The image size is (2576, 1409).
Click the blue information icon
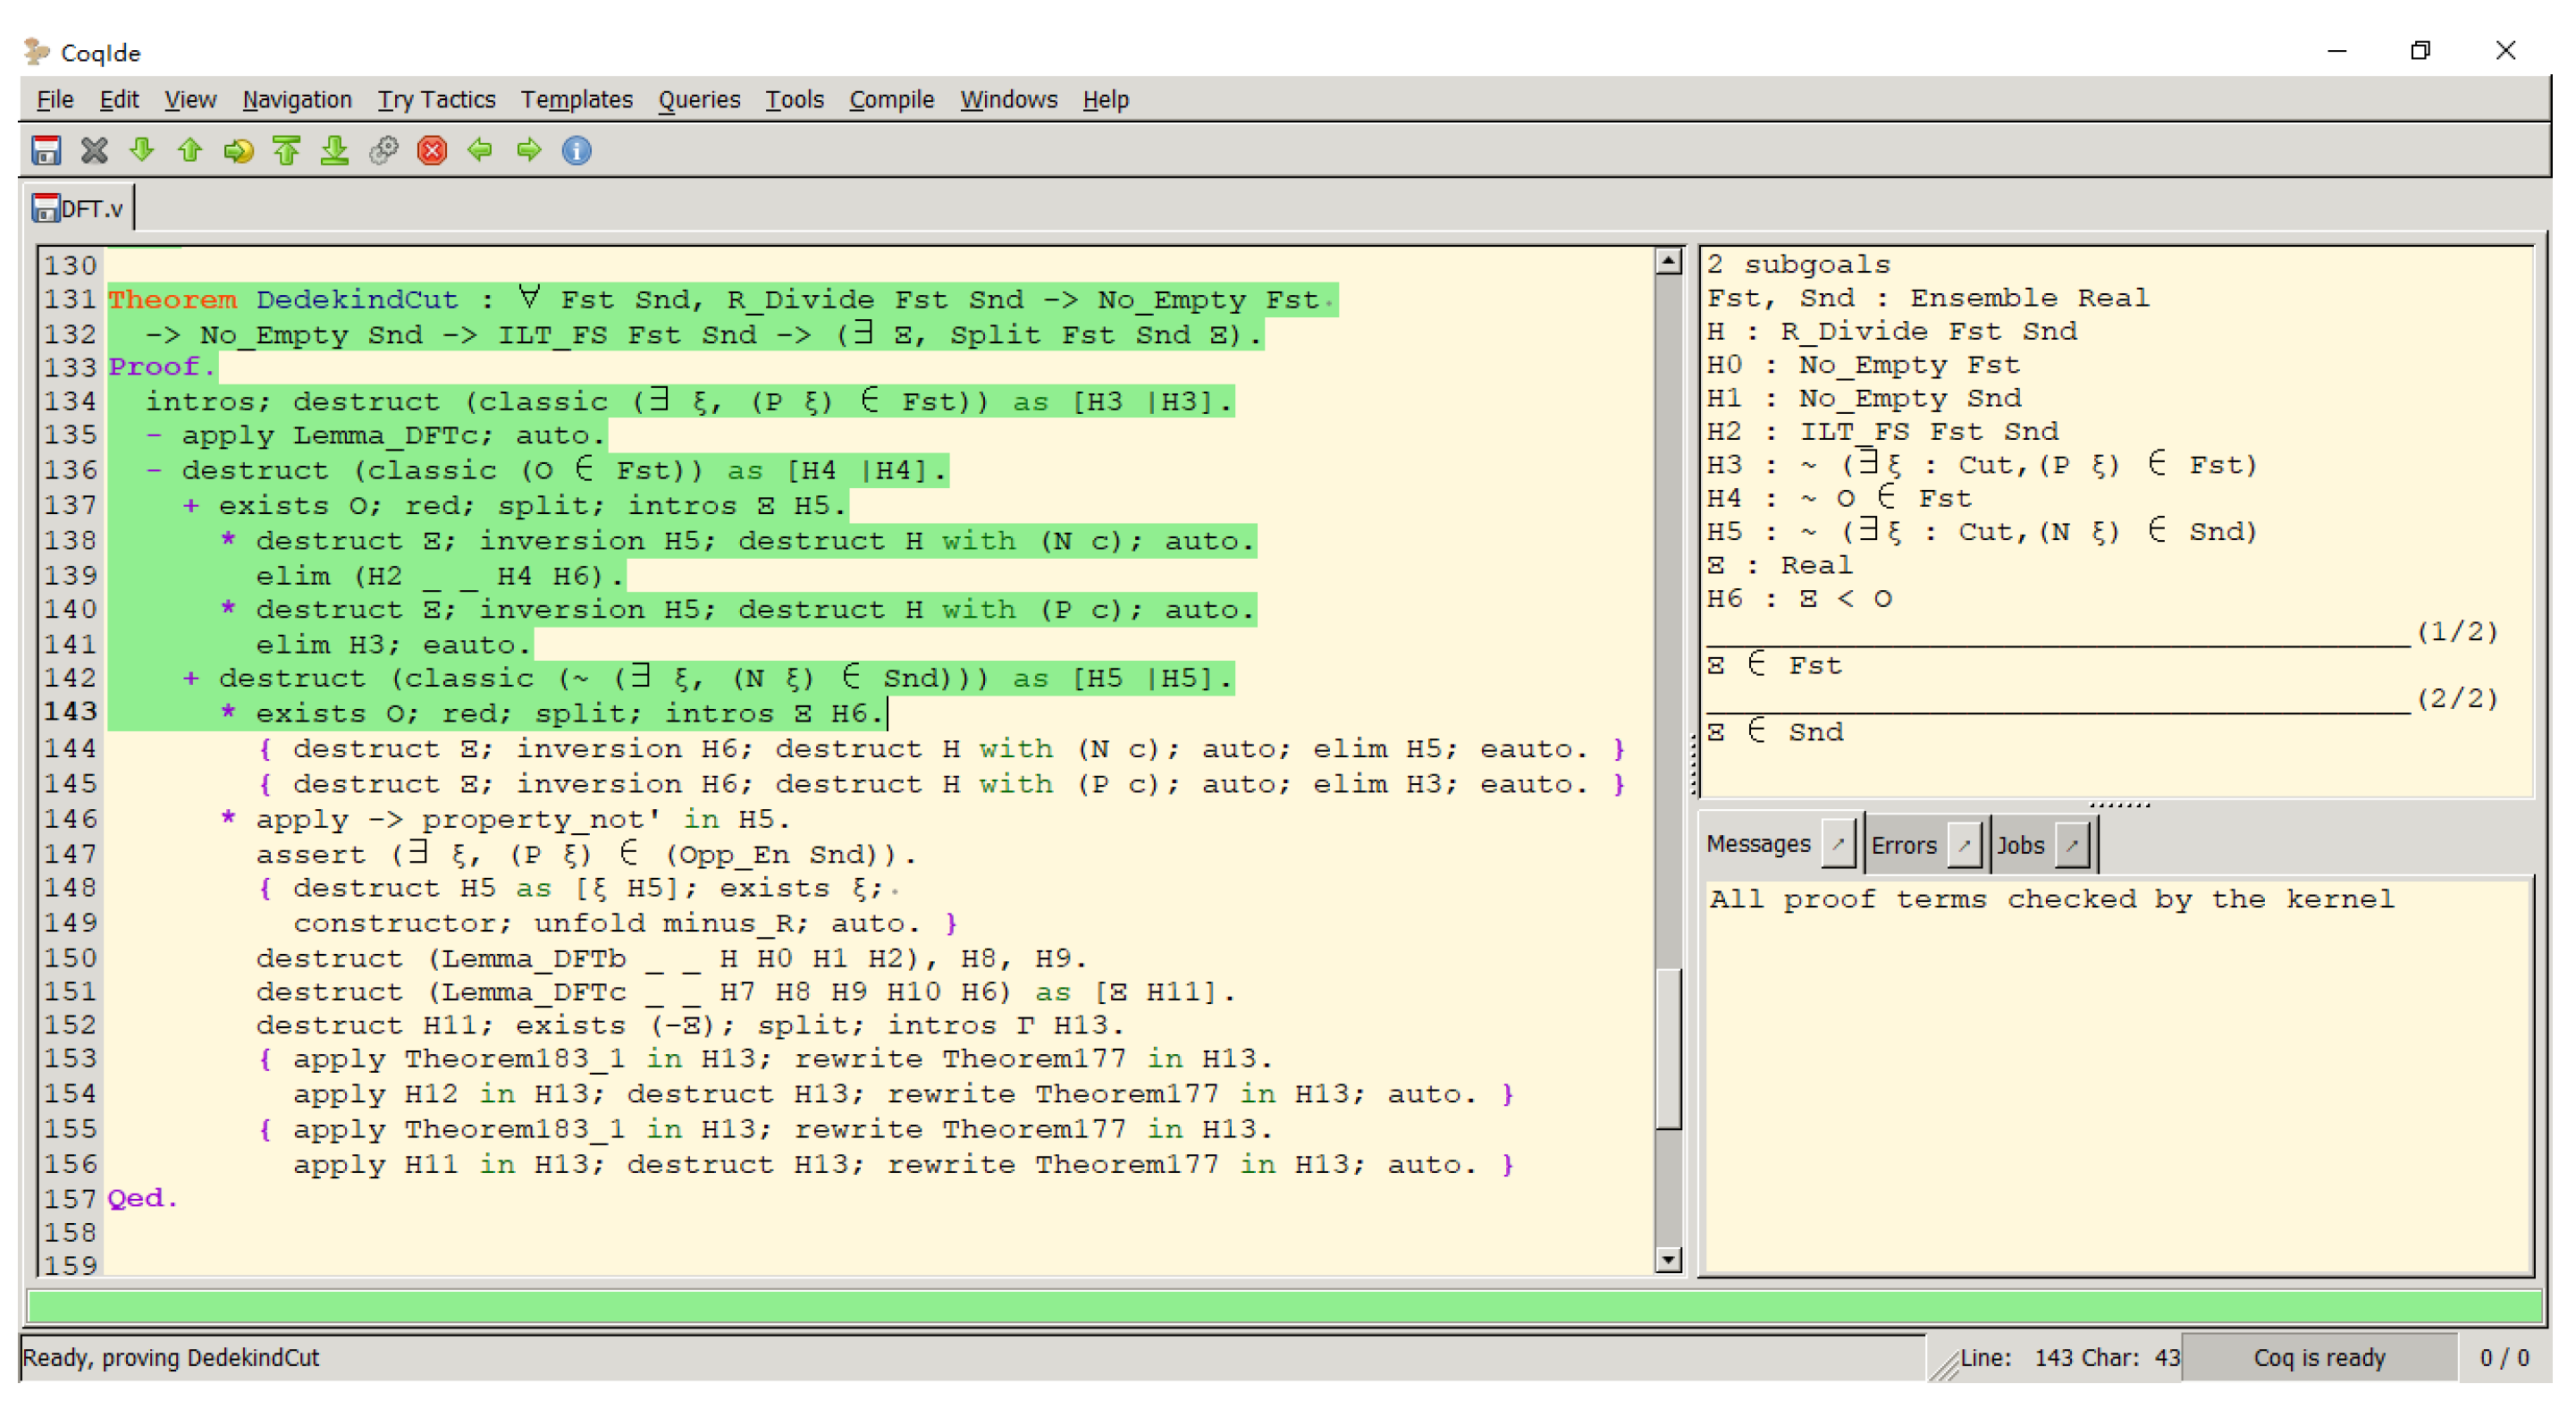(577, 151)
